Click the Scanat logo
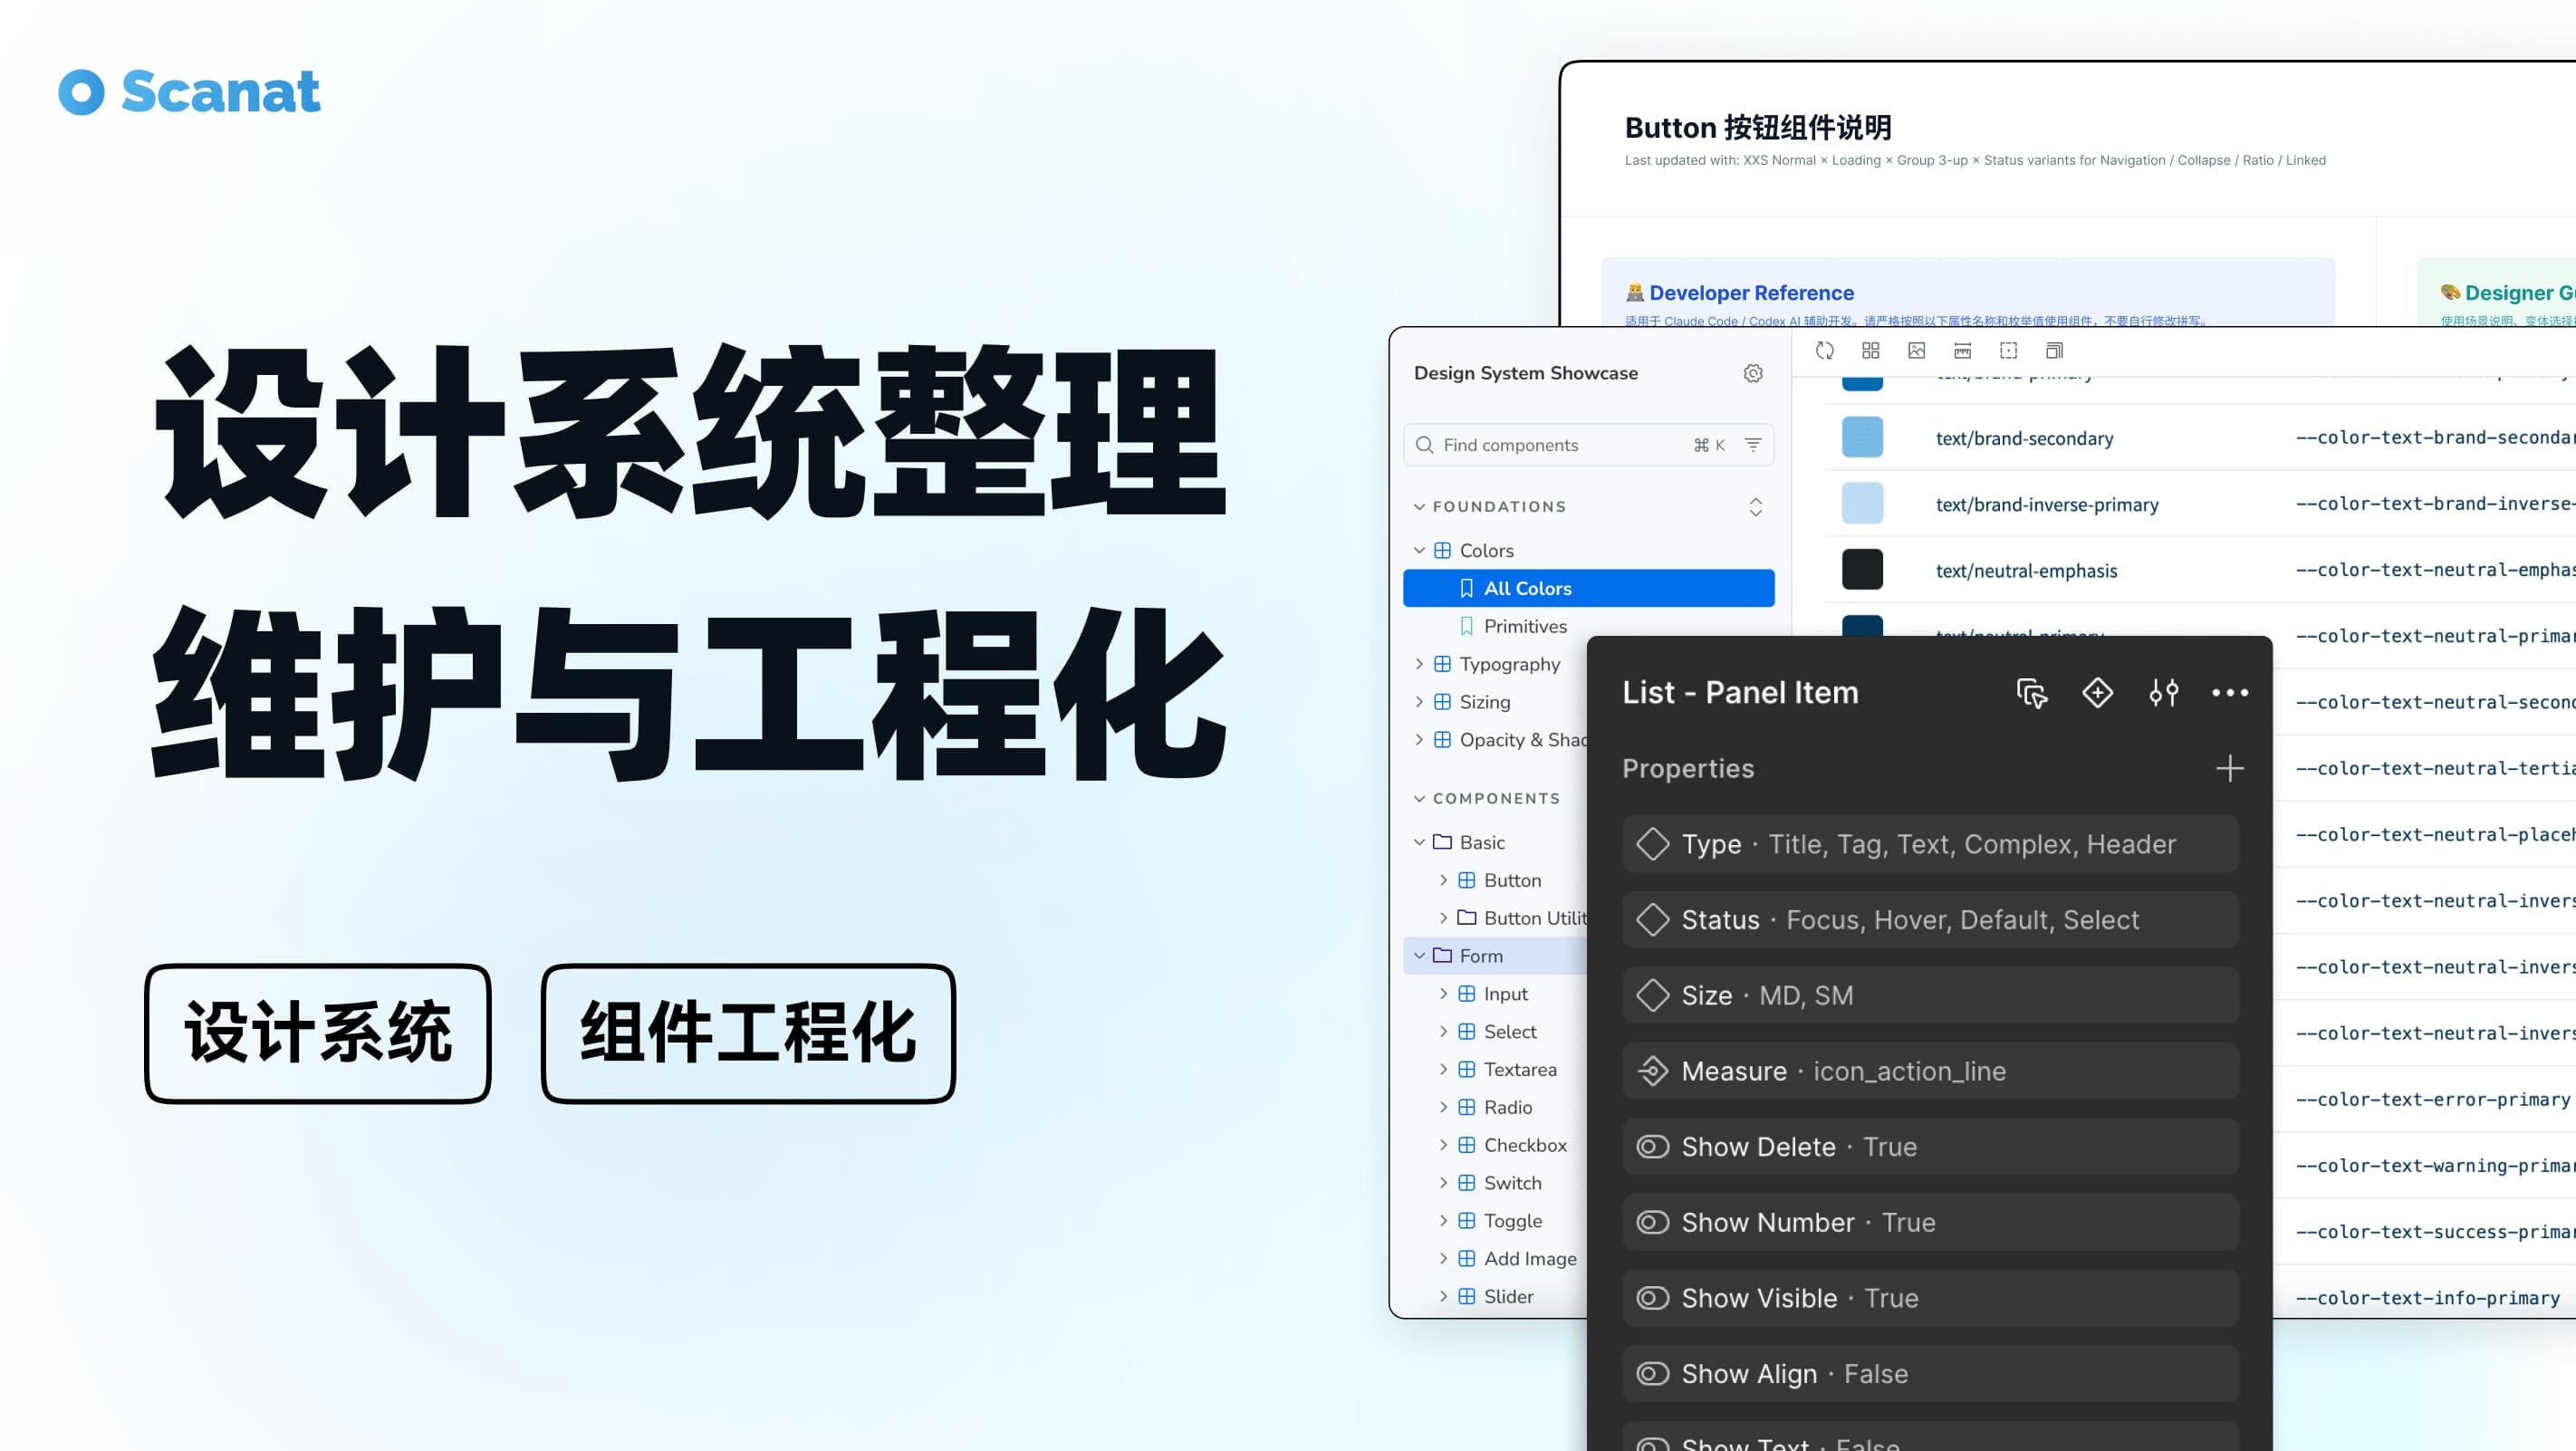 [x=190, y=92]
